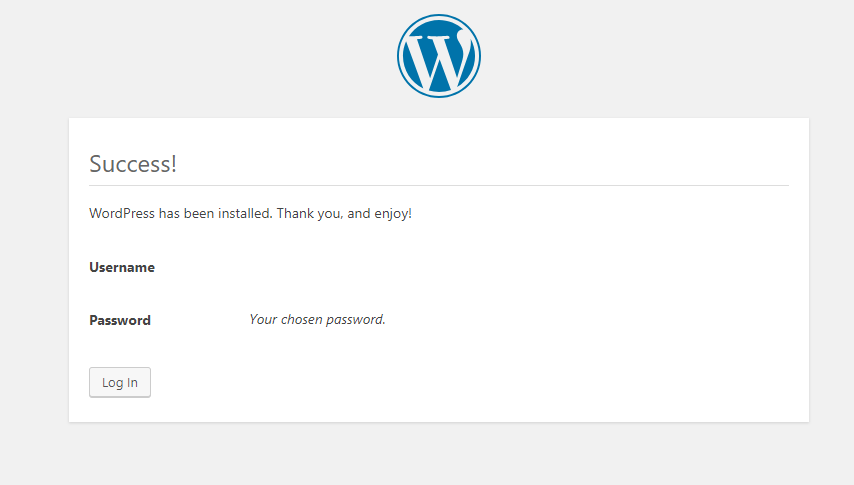Screen dimensions: 854x485
Task: Click the word 'WordPress' in the installed message
Action: (x=122, y=213)
